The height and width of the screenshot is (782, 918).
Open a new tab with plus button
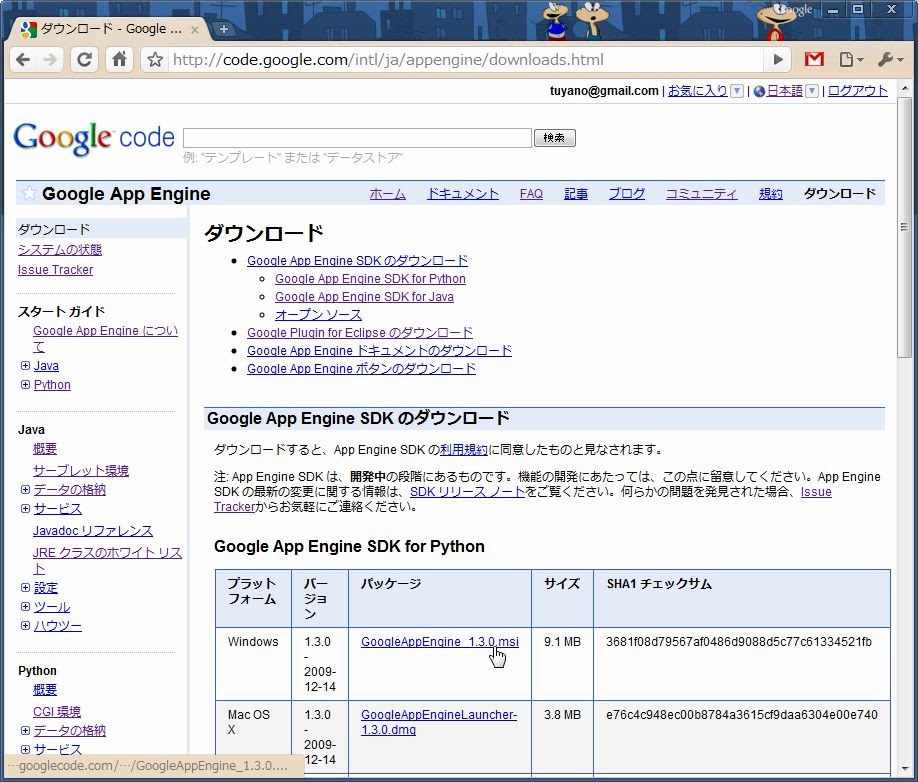223,29
